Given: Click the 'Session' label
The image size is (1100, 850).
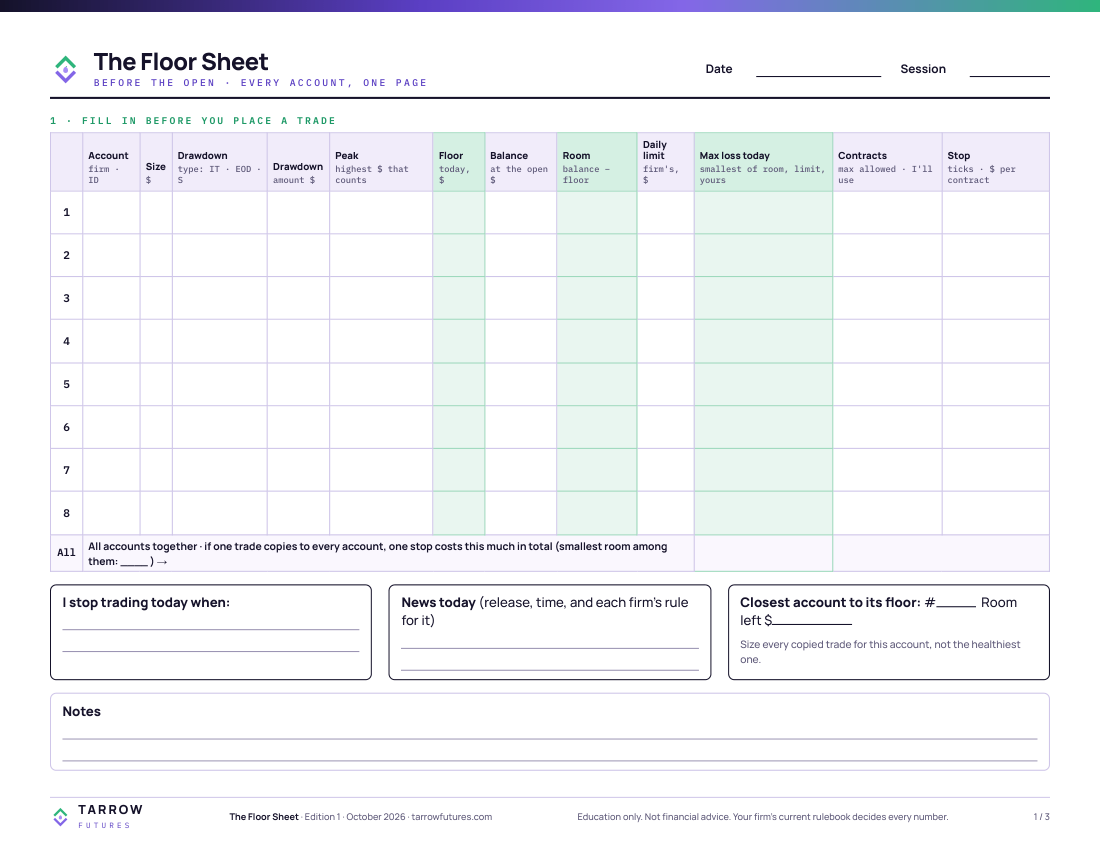Looking at the screenshot, I should coord(923,69).
